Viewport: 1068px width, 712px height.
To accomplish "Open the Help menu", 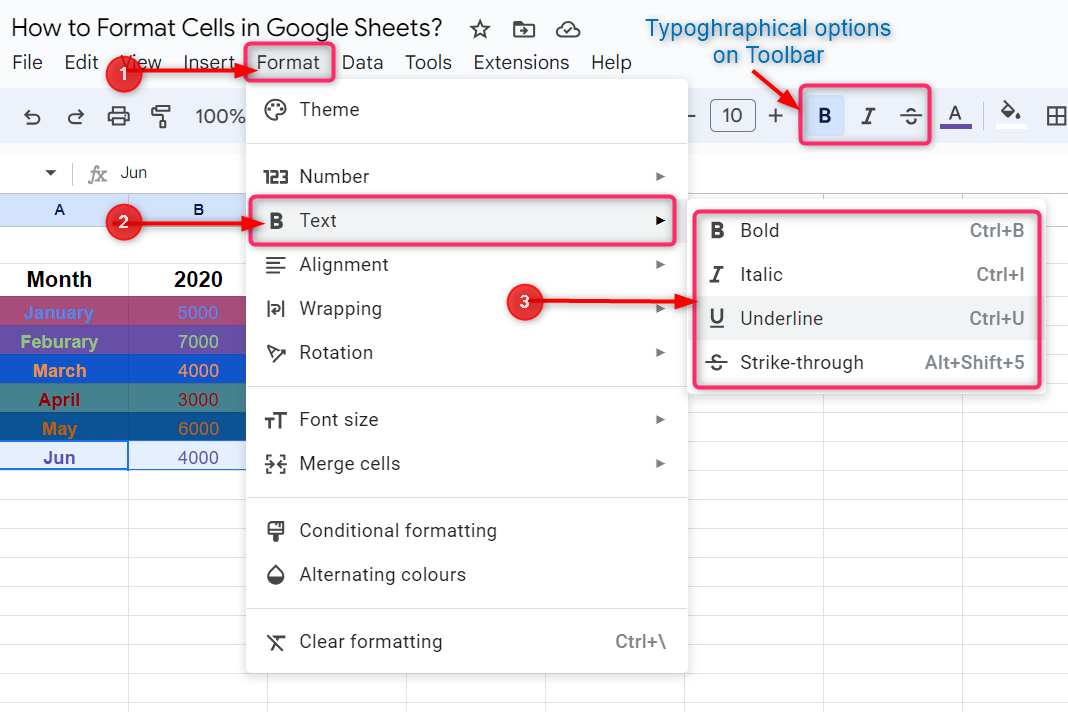I will pyautogui.click(x=611, y=63).
